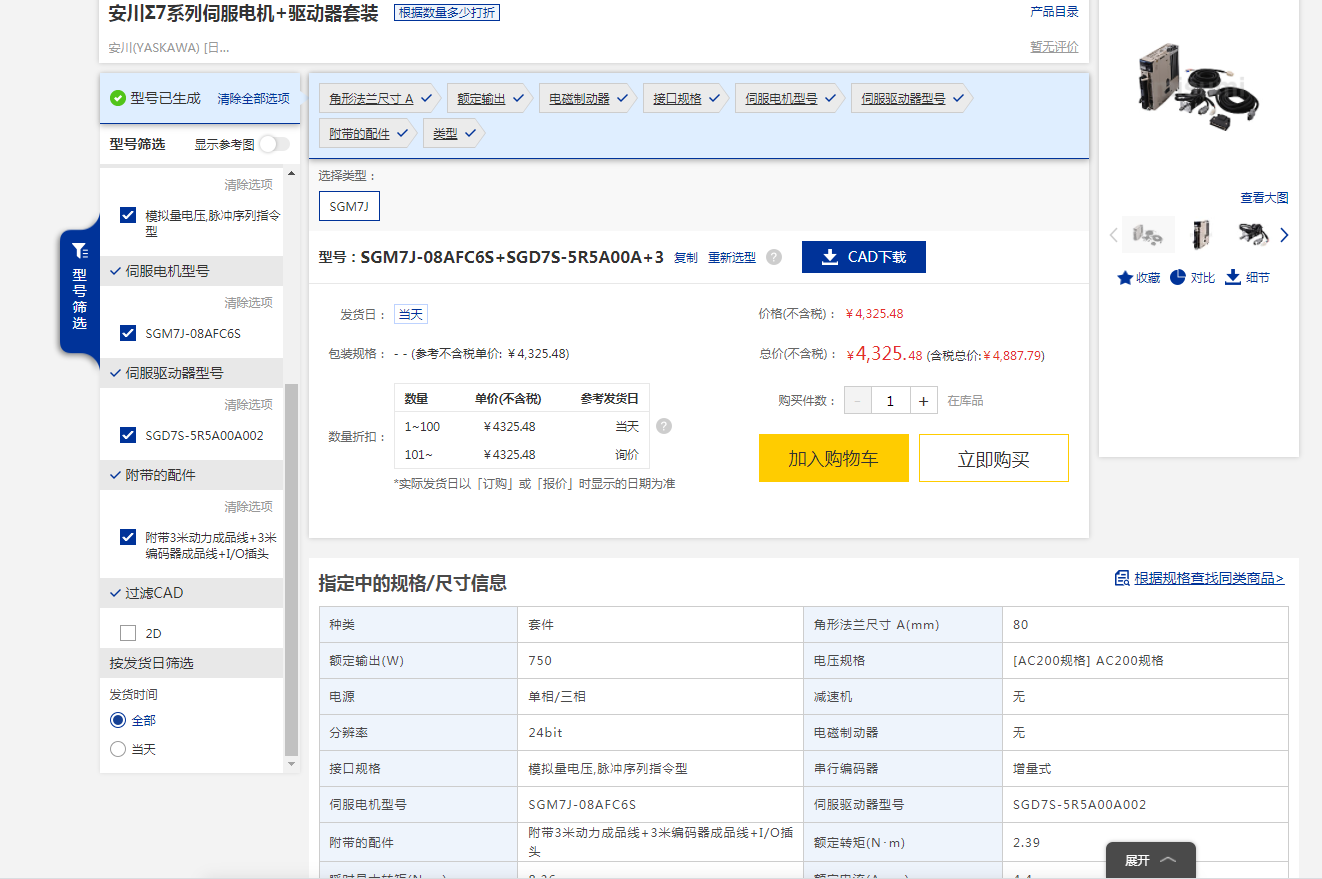Add product to favorites with 收藏 star

(x=1139, y=277)
